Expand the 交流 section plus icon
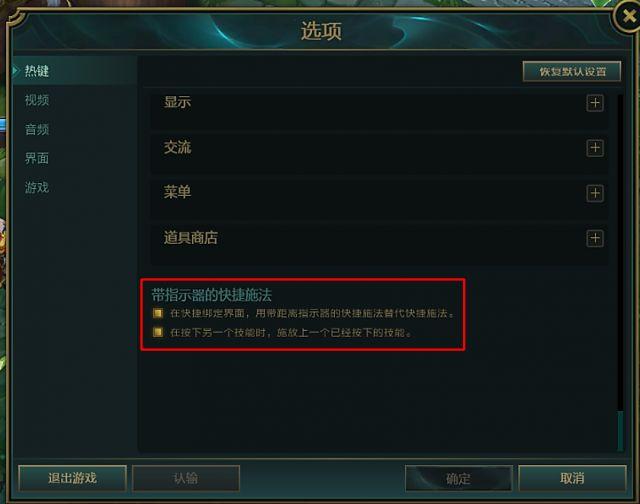The image size is (640, 504). click(595, 148)
